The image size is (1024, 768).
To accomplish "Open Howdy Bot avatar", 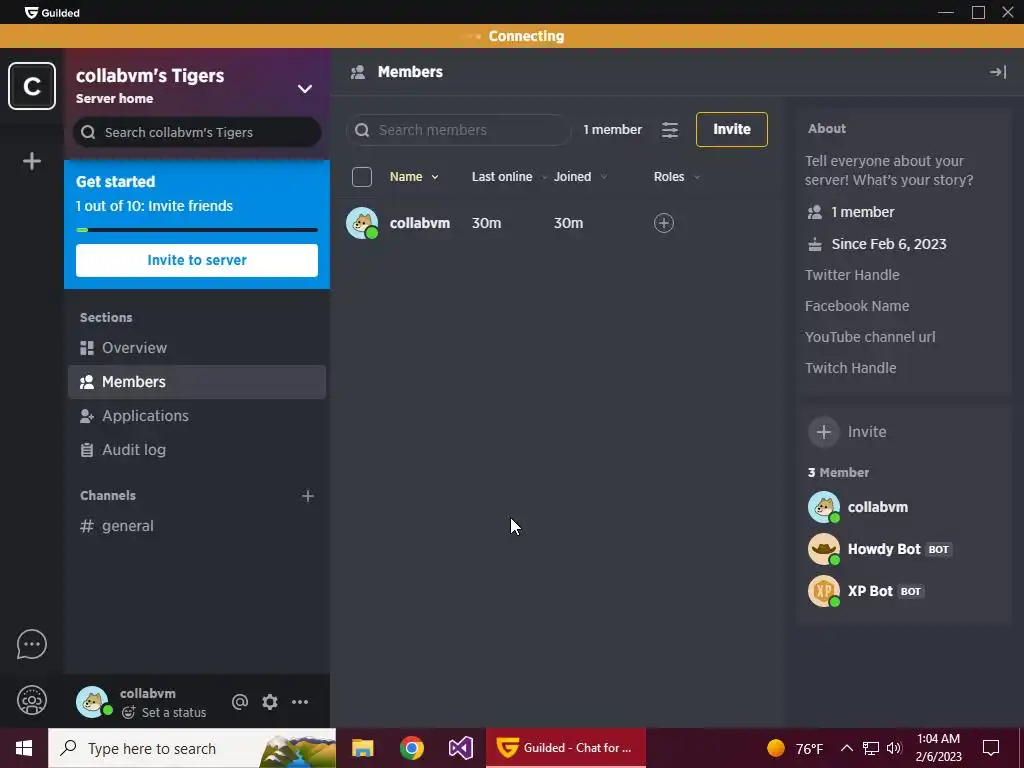I will [x=824, y=549].
